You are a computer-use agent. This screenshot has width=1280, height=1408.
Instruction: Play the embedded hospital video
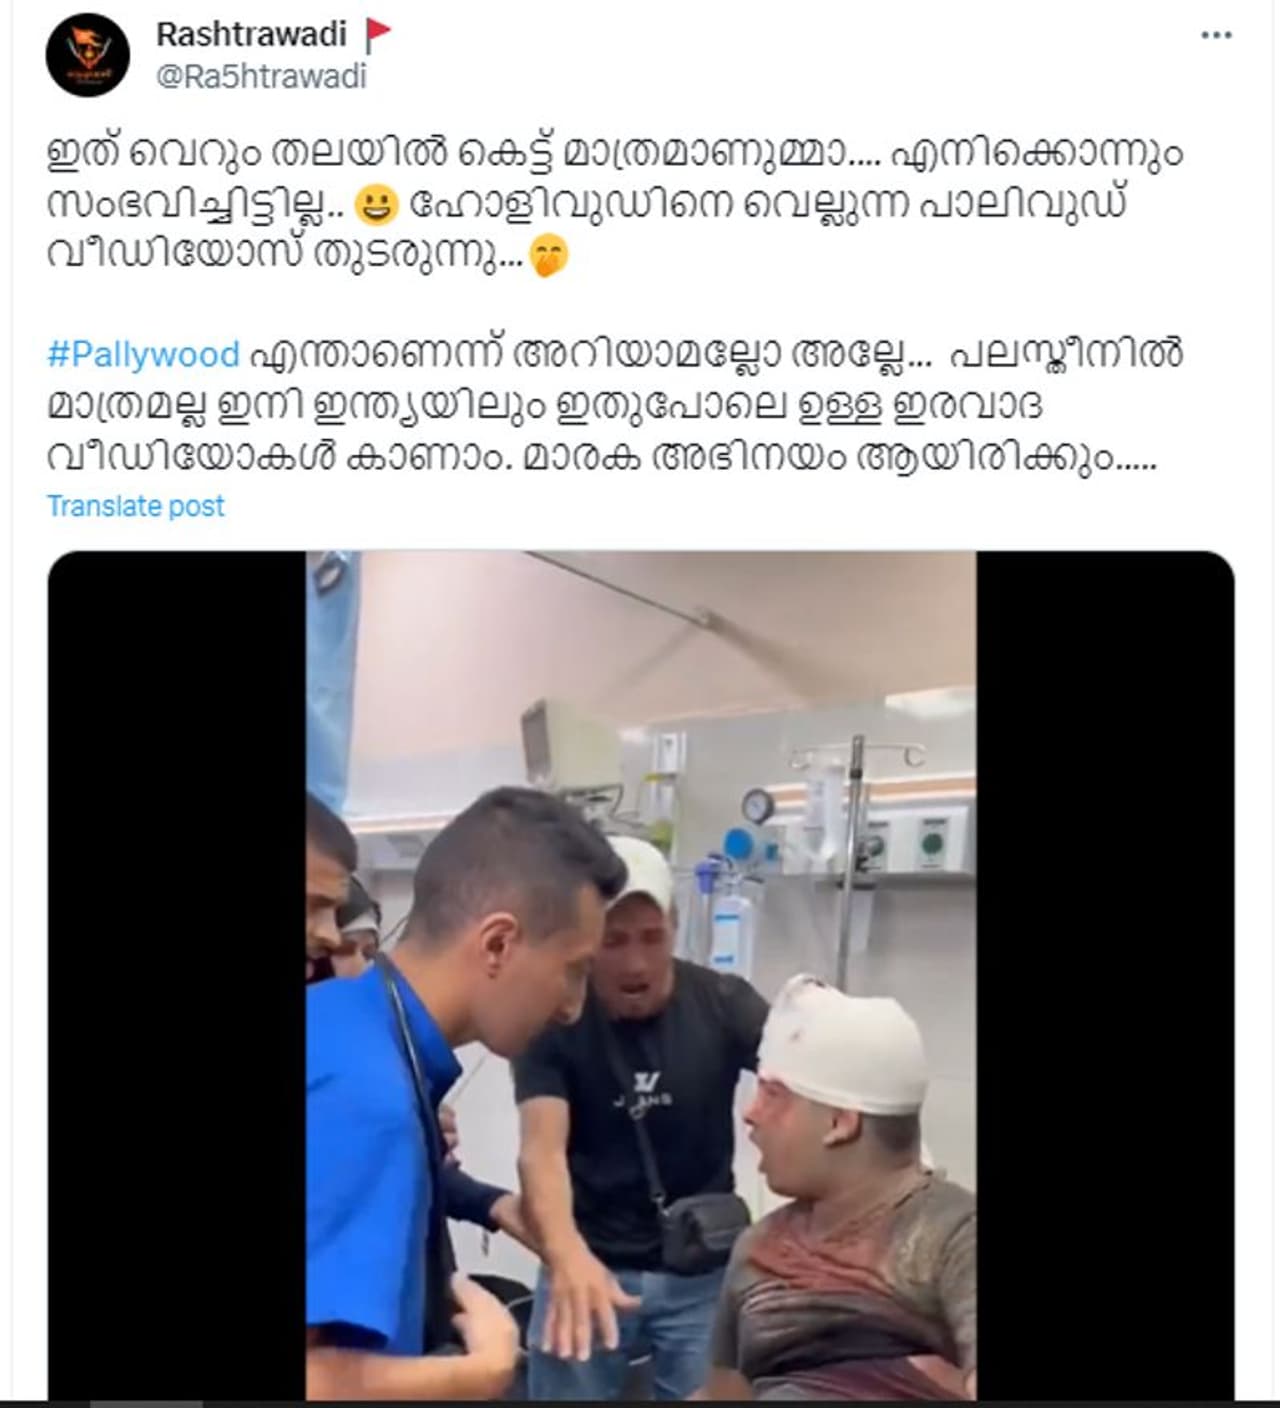click(640, 975)
